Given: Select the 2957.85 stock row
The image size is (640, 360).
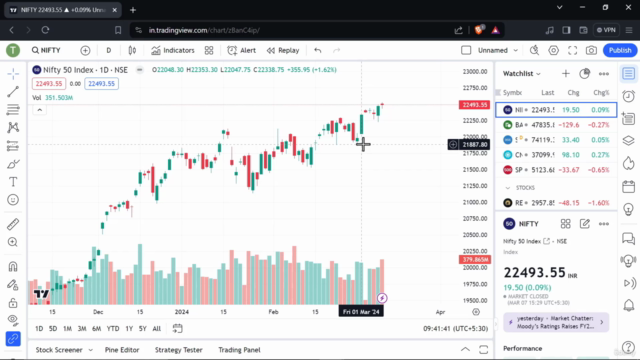Looking at the screenshot, I should coord(556,203).
